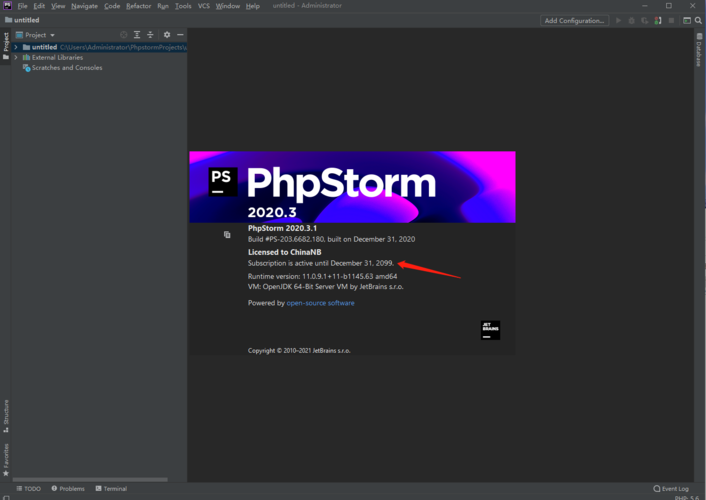Screen dimensions: 706x500
Task: Click untitled in navigation bar breadcrumb
Action: (x=22, y=20)
